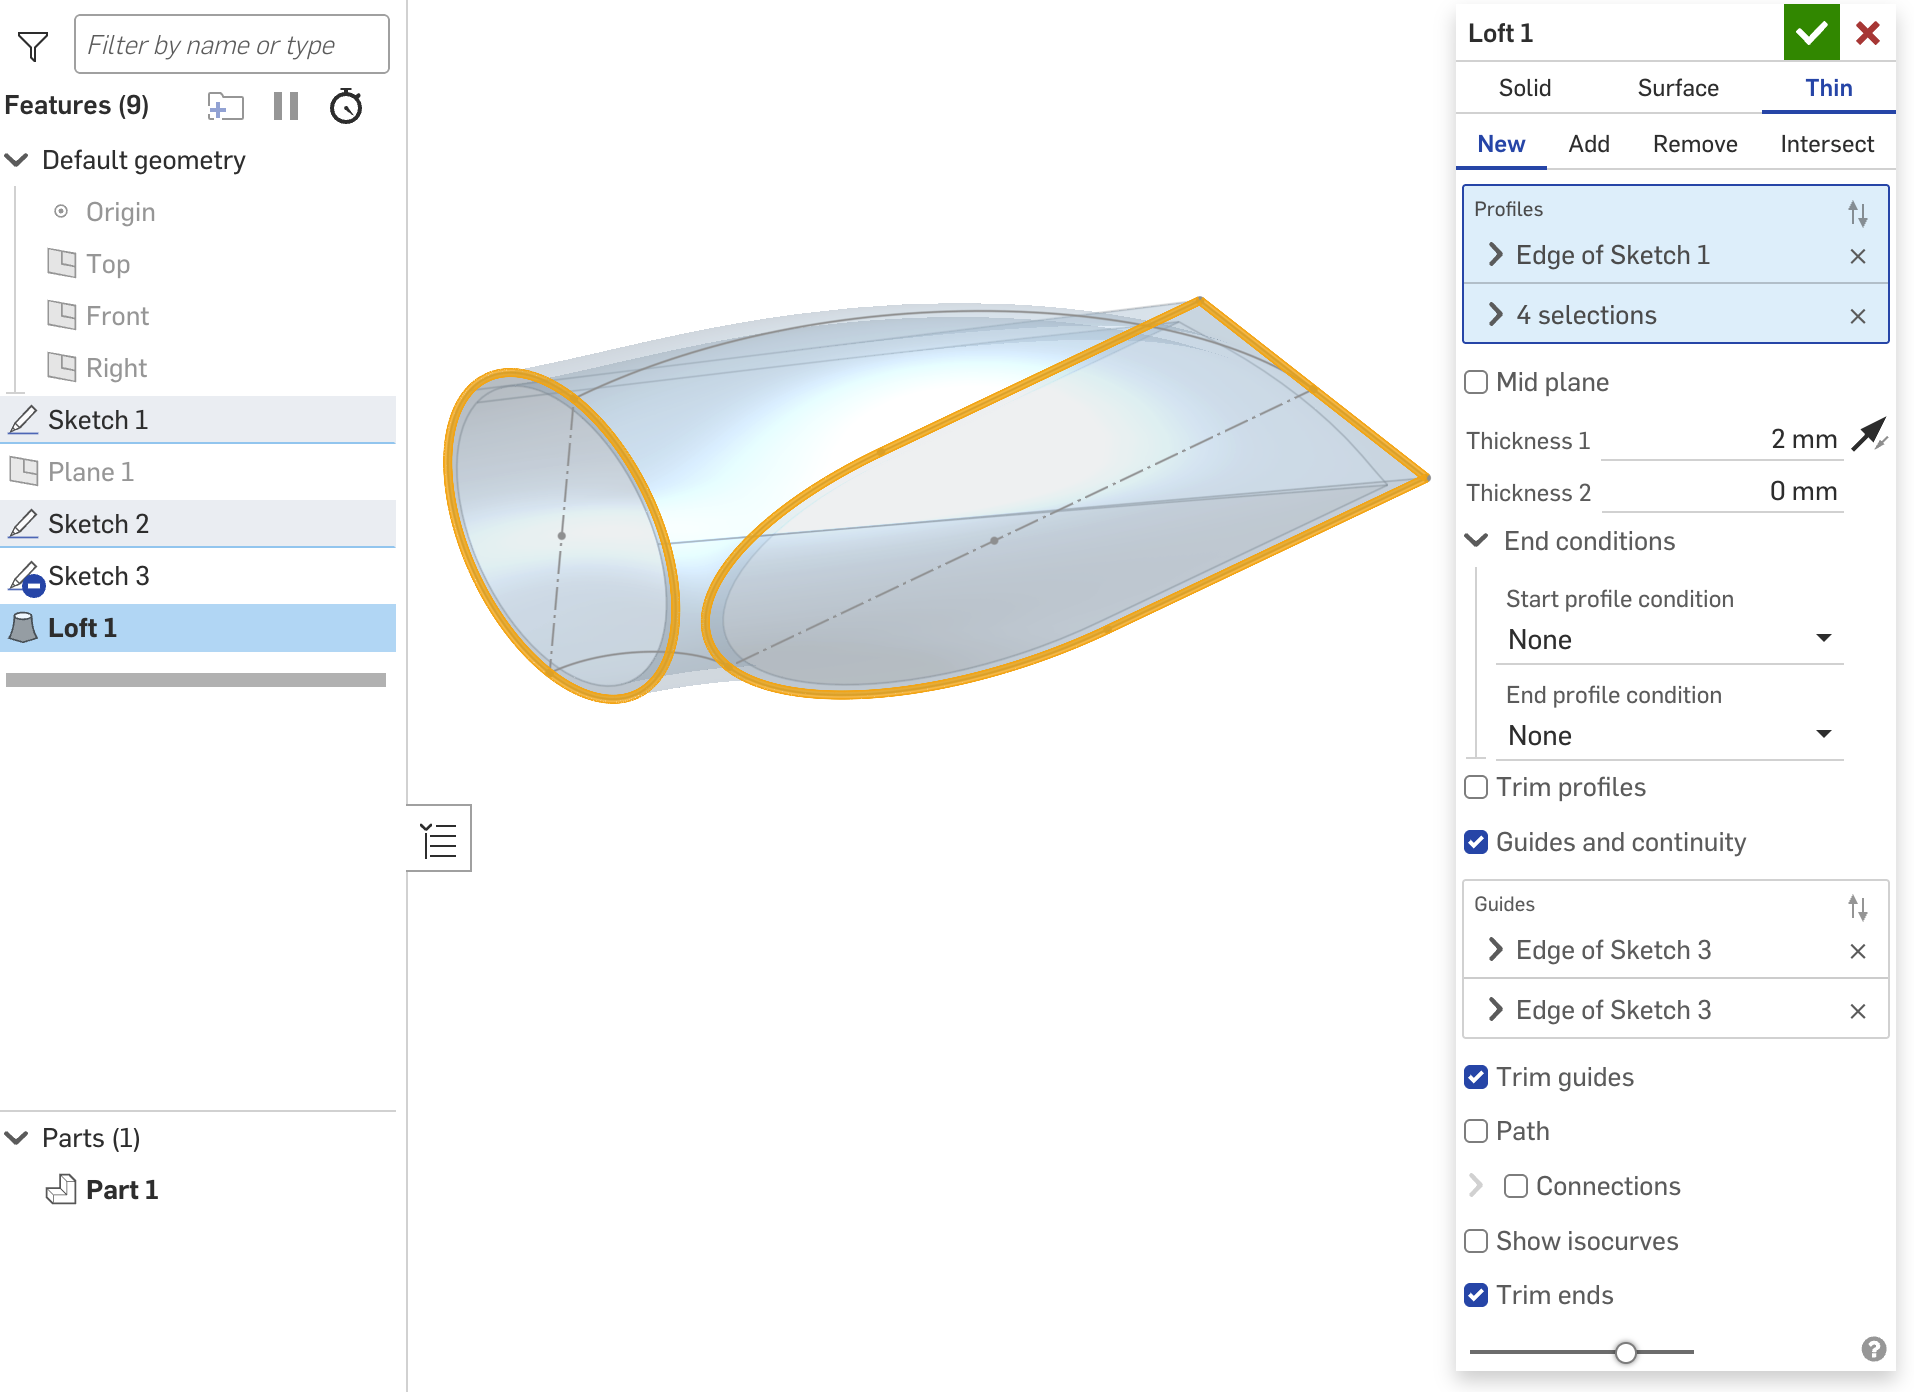The width and height of the screenshot is (1914, 1392).
Task: Click the filter funnel icon
Action: [33, 45]
